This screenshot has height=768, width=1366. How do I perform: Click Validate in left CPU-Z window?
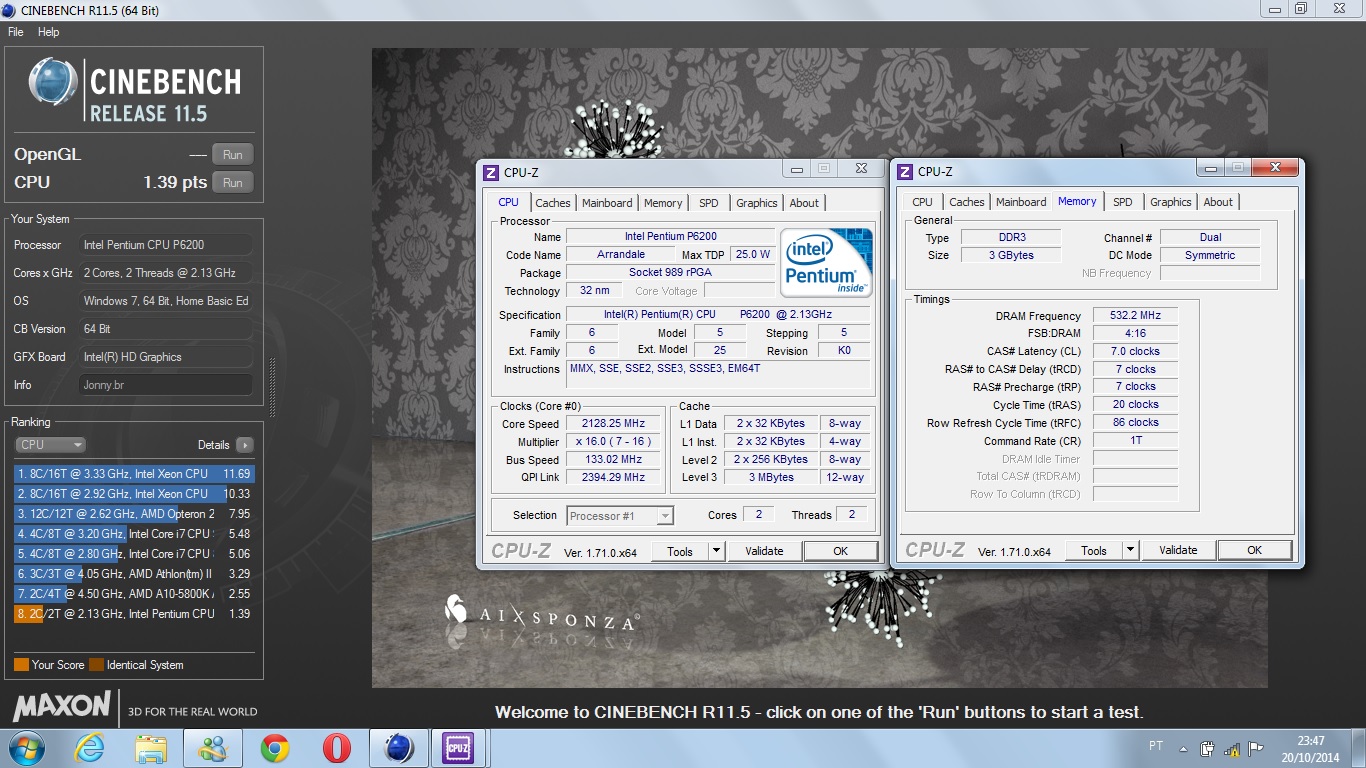point(764,551)
